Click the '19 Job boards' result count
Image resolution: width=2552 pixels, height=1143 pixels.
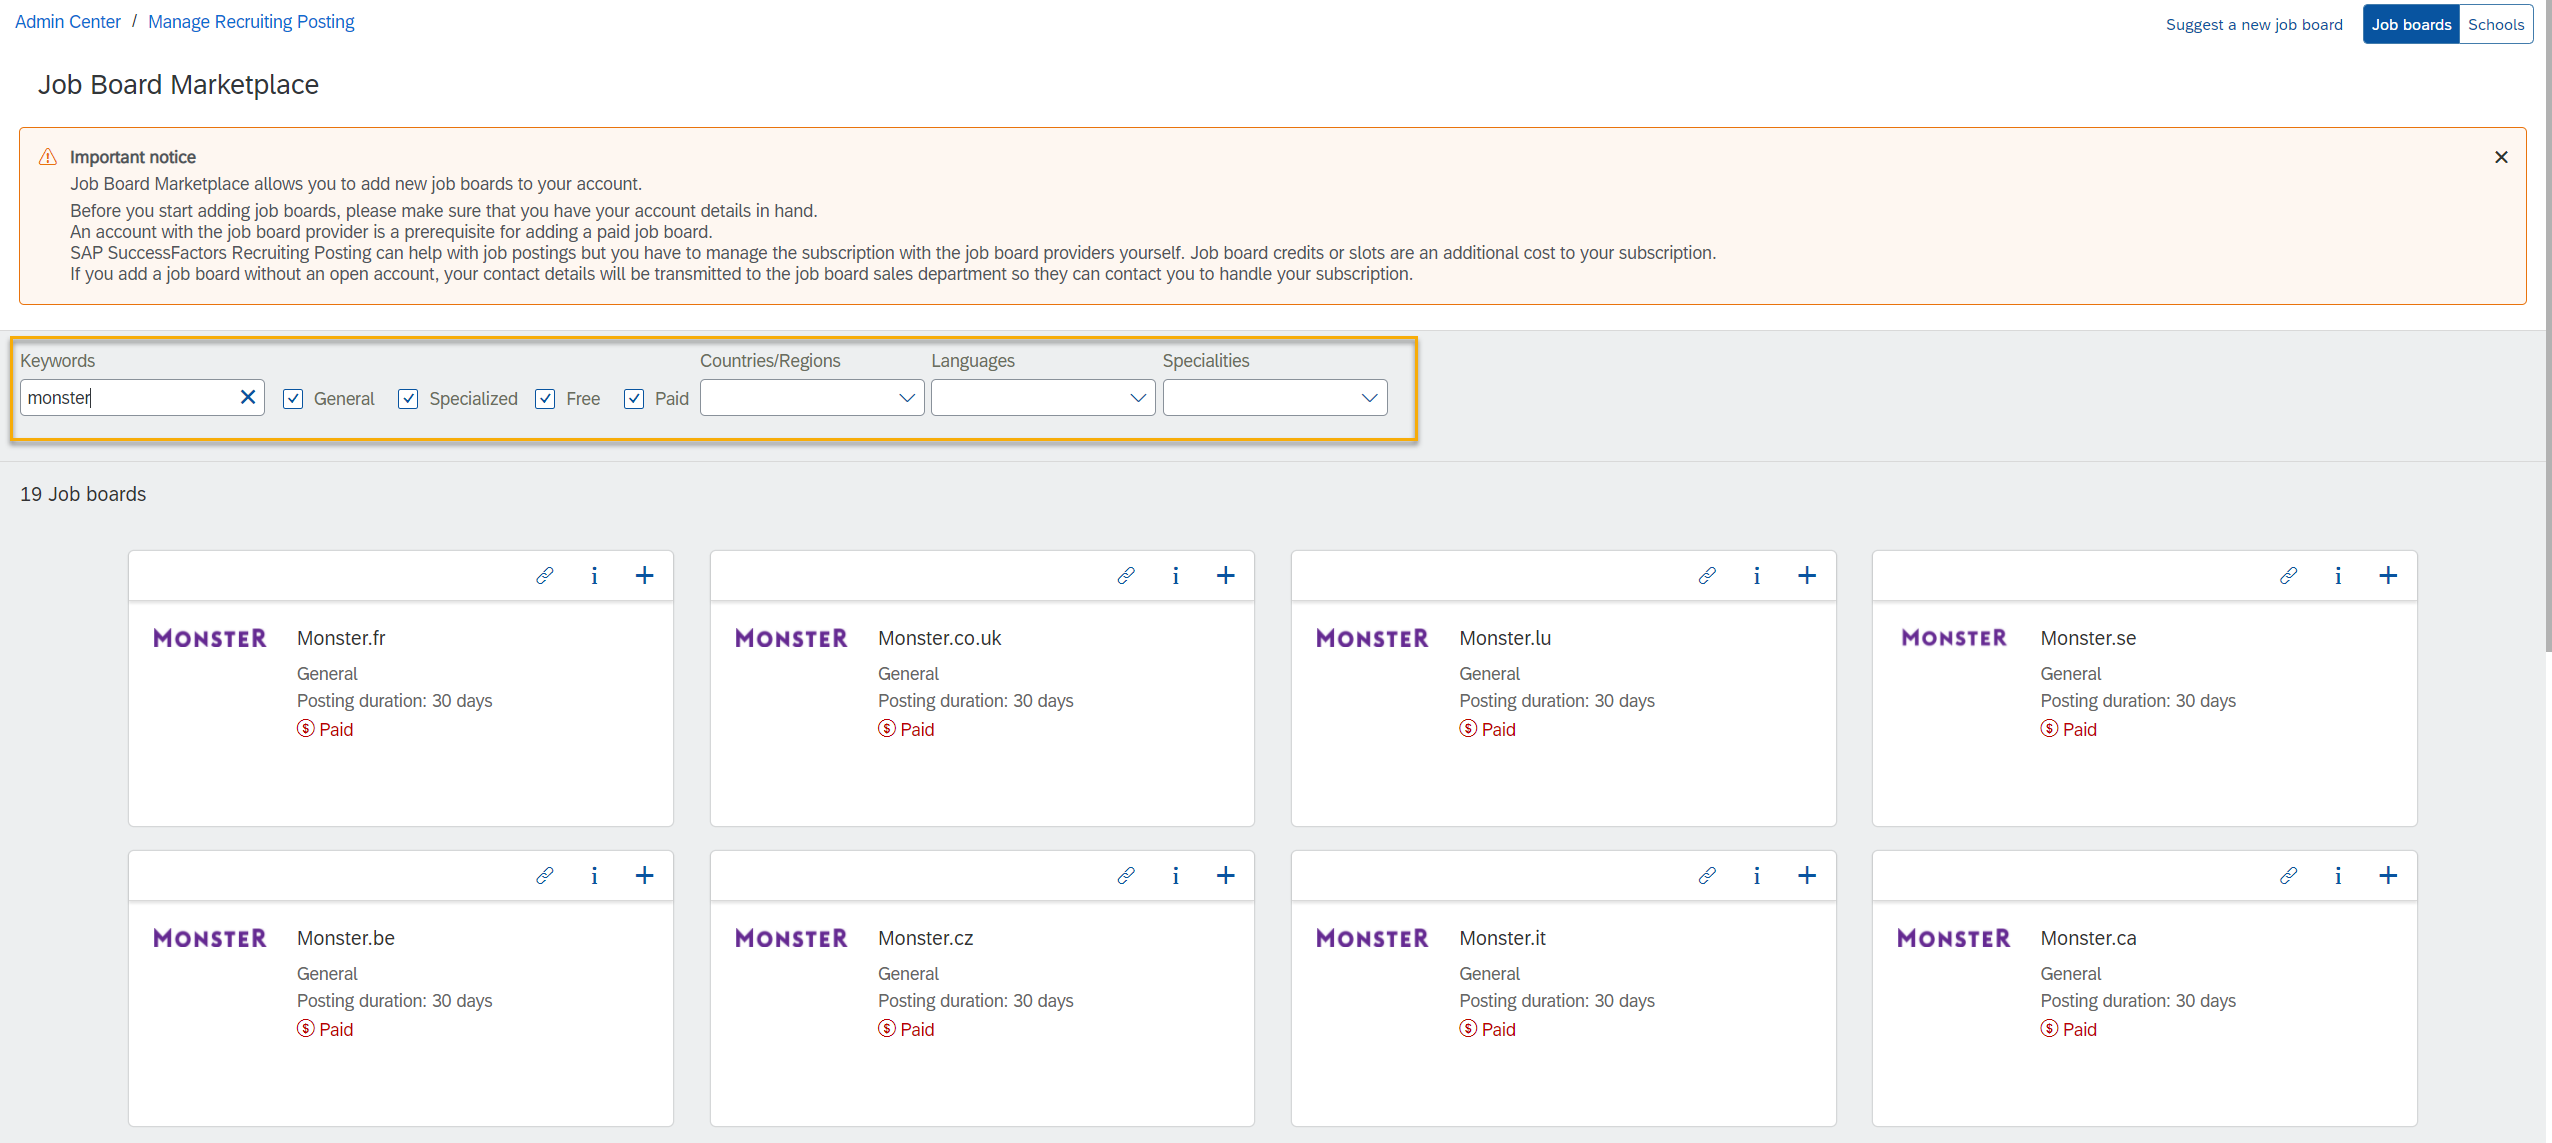click(83, 494)
